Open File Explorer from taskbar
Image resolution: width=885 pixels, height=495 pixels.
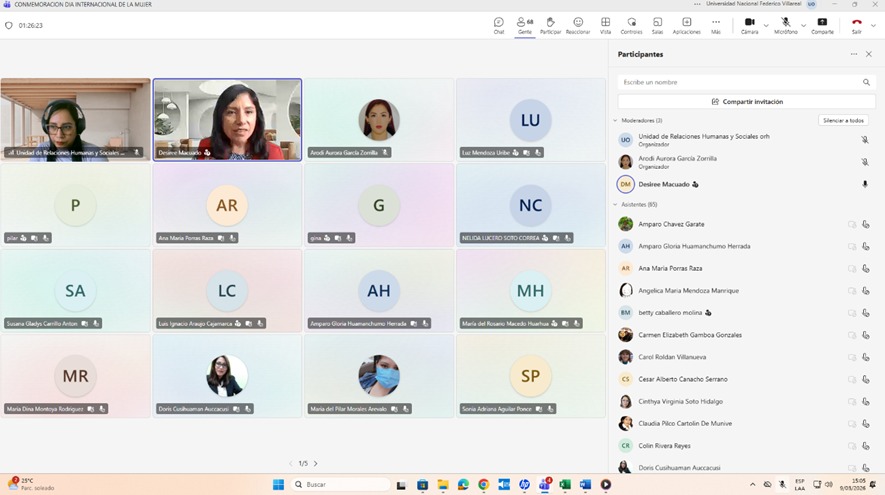(442, 484)
